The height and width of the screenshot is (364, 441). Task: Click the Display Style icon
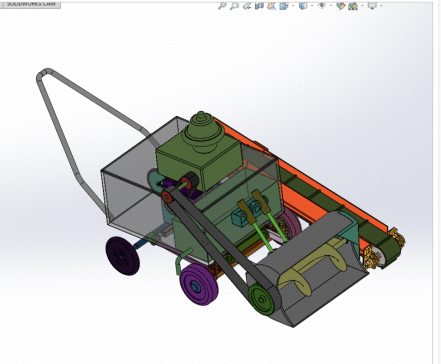[303, 6]
